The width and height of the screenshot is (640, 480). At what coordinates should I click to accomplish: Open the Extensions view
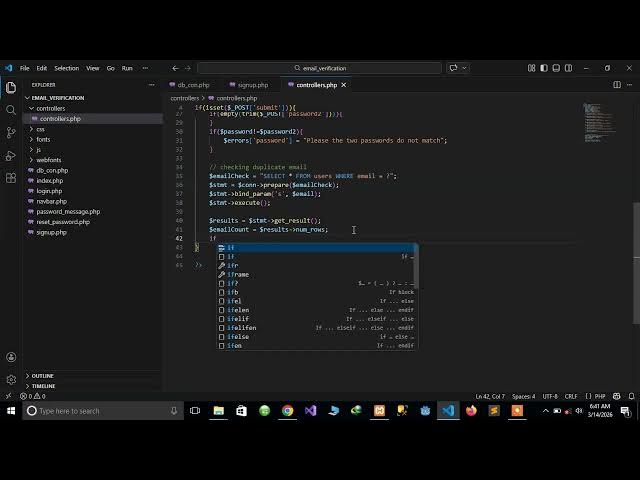point(11,178)
